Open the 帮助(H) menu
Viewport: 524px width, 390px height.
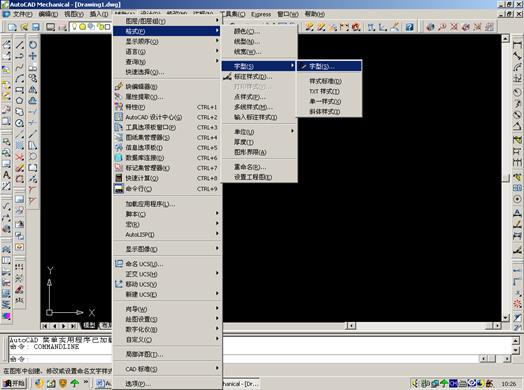(314, 14)
